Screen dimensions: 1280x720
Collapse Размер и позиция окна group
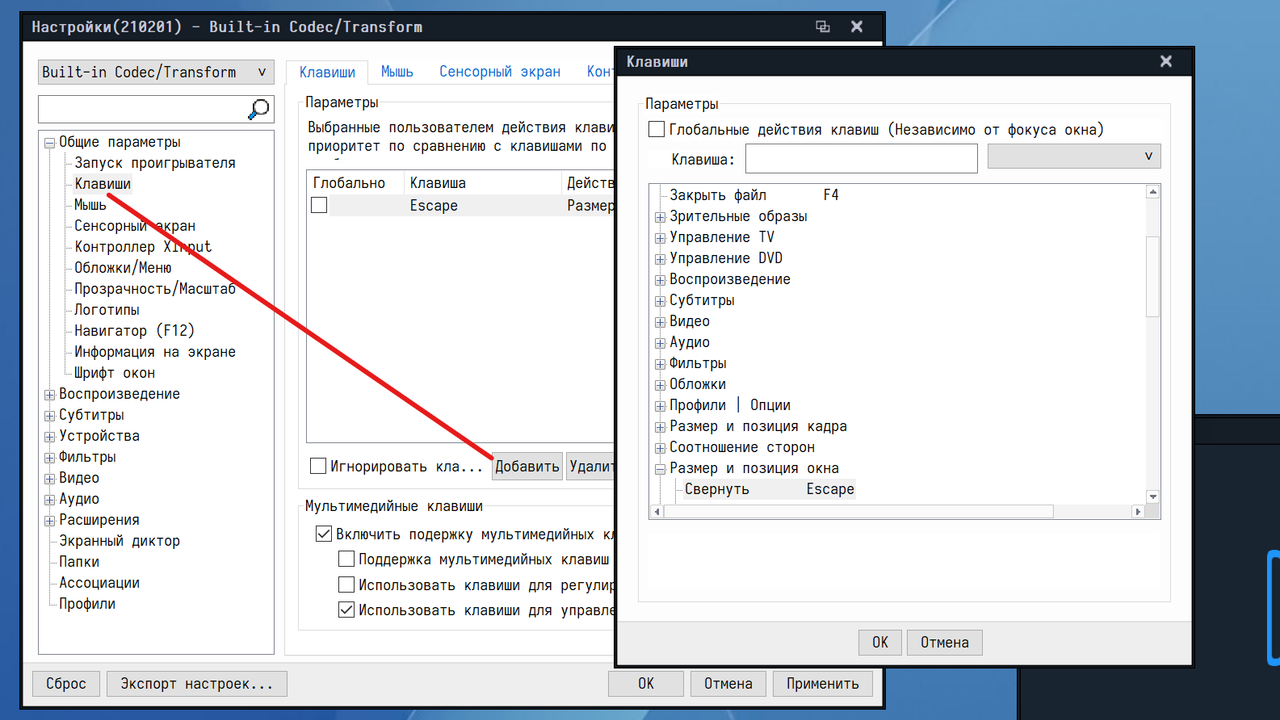point(660,469)
